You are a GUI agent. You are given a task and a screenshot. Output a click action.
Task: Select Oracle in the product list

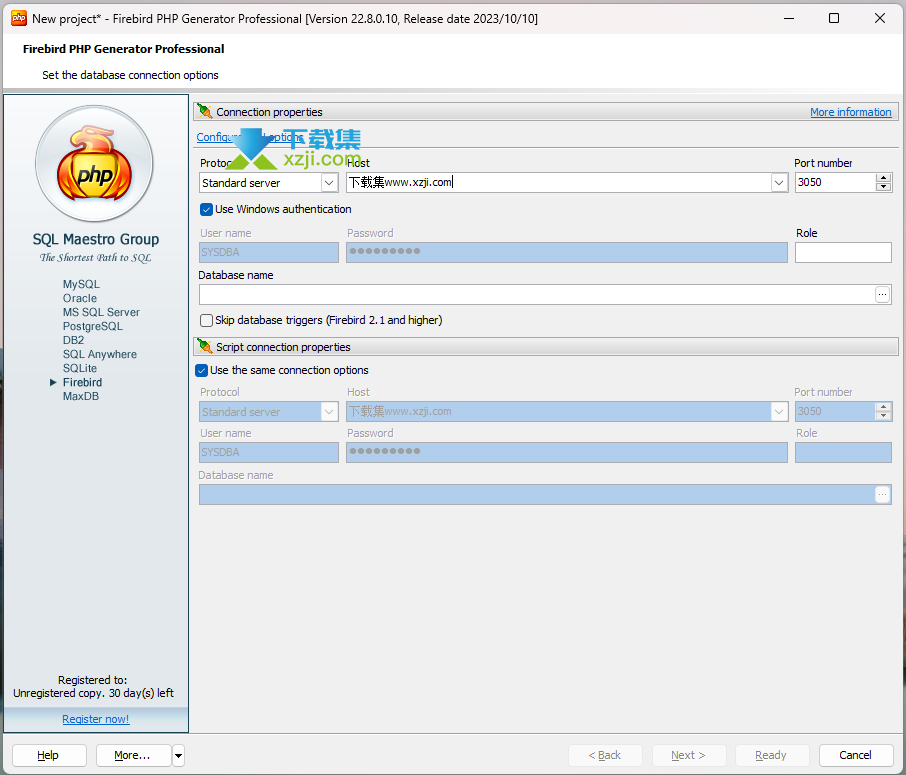80,298
